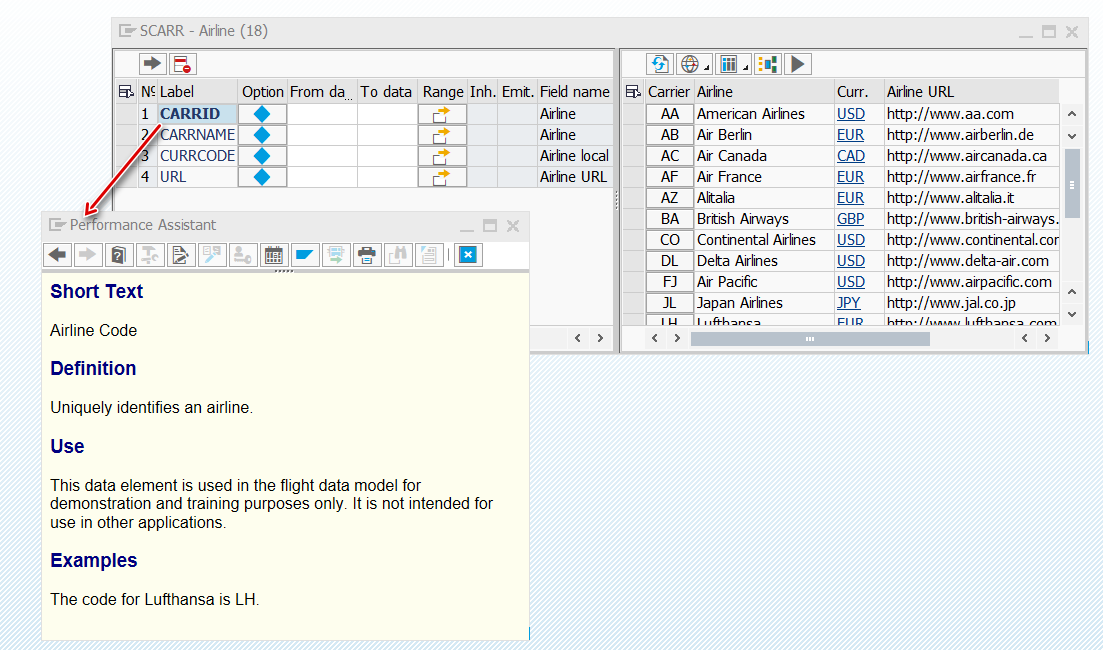Maximize the Performance Assistant window
1103x650 pixels.
(490, 226)
